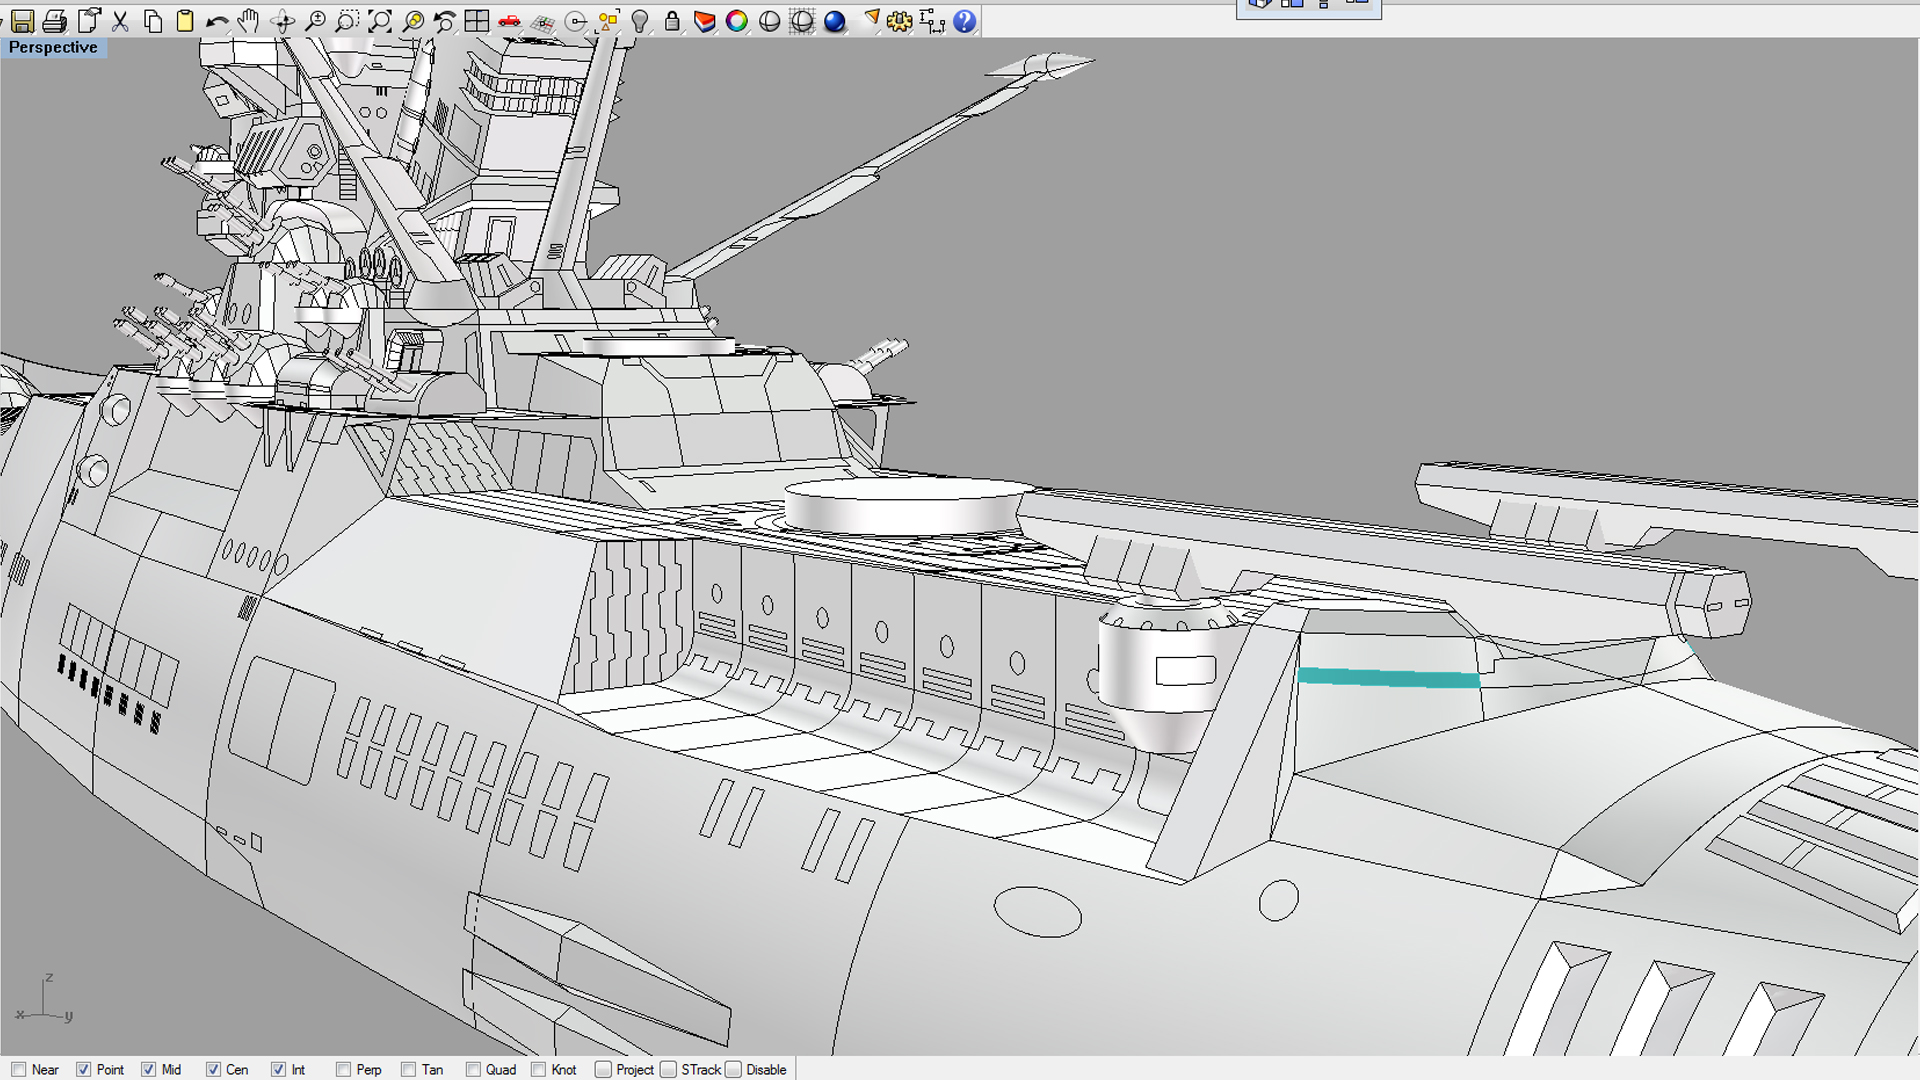Uncheck the Mid object snap
Screen dimensions: 1920x1080
[x=149, y=1069]
